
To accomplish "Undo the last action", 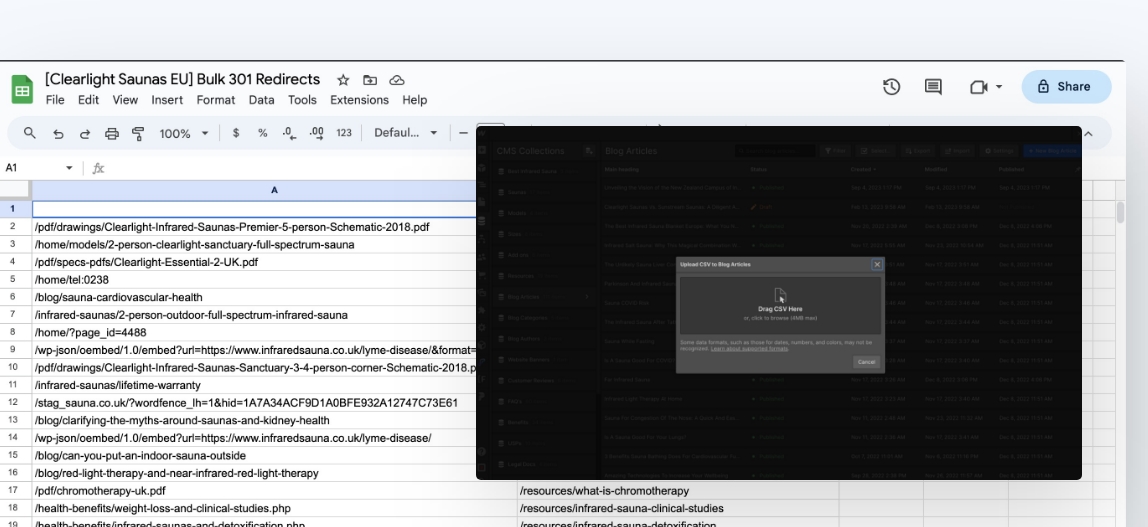I will pos(58,133).
